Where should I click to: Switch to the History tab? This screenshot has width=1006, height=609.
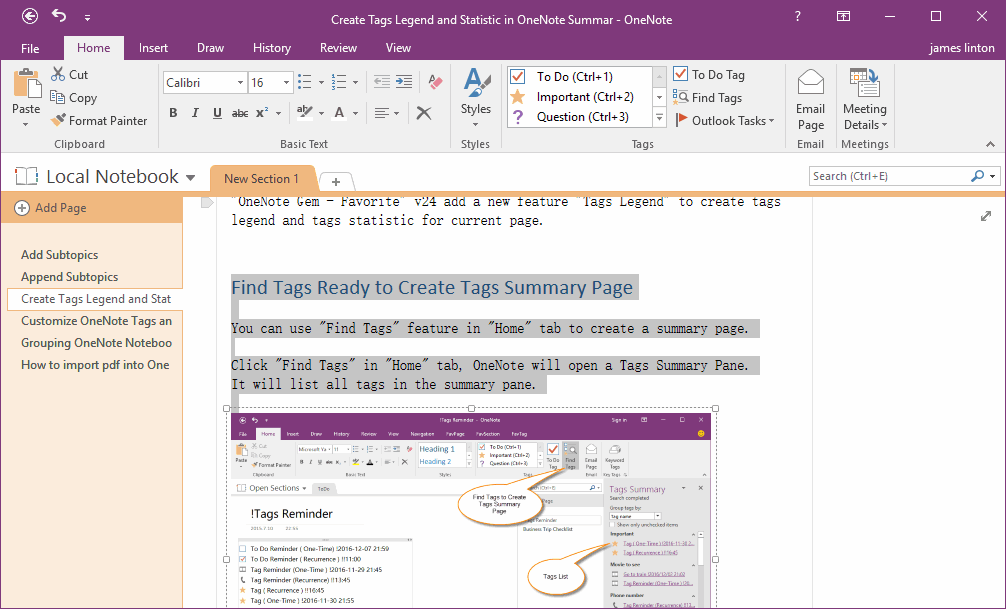point(272,48)
